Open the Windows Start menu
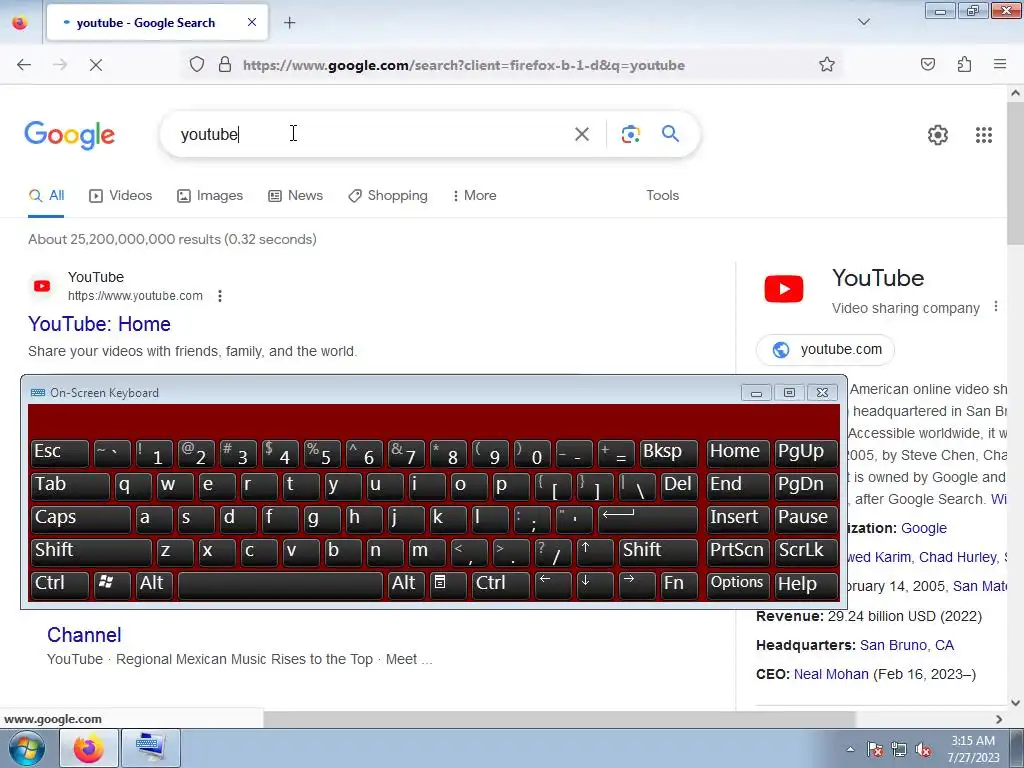1024x768 pixels. (26, 748)
